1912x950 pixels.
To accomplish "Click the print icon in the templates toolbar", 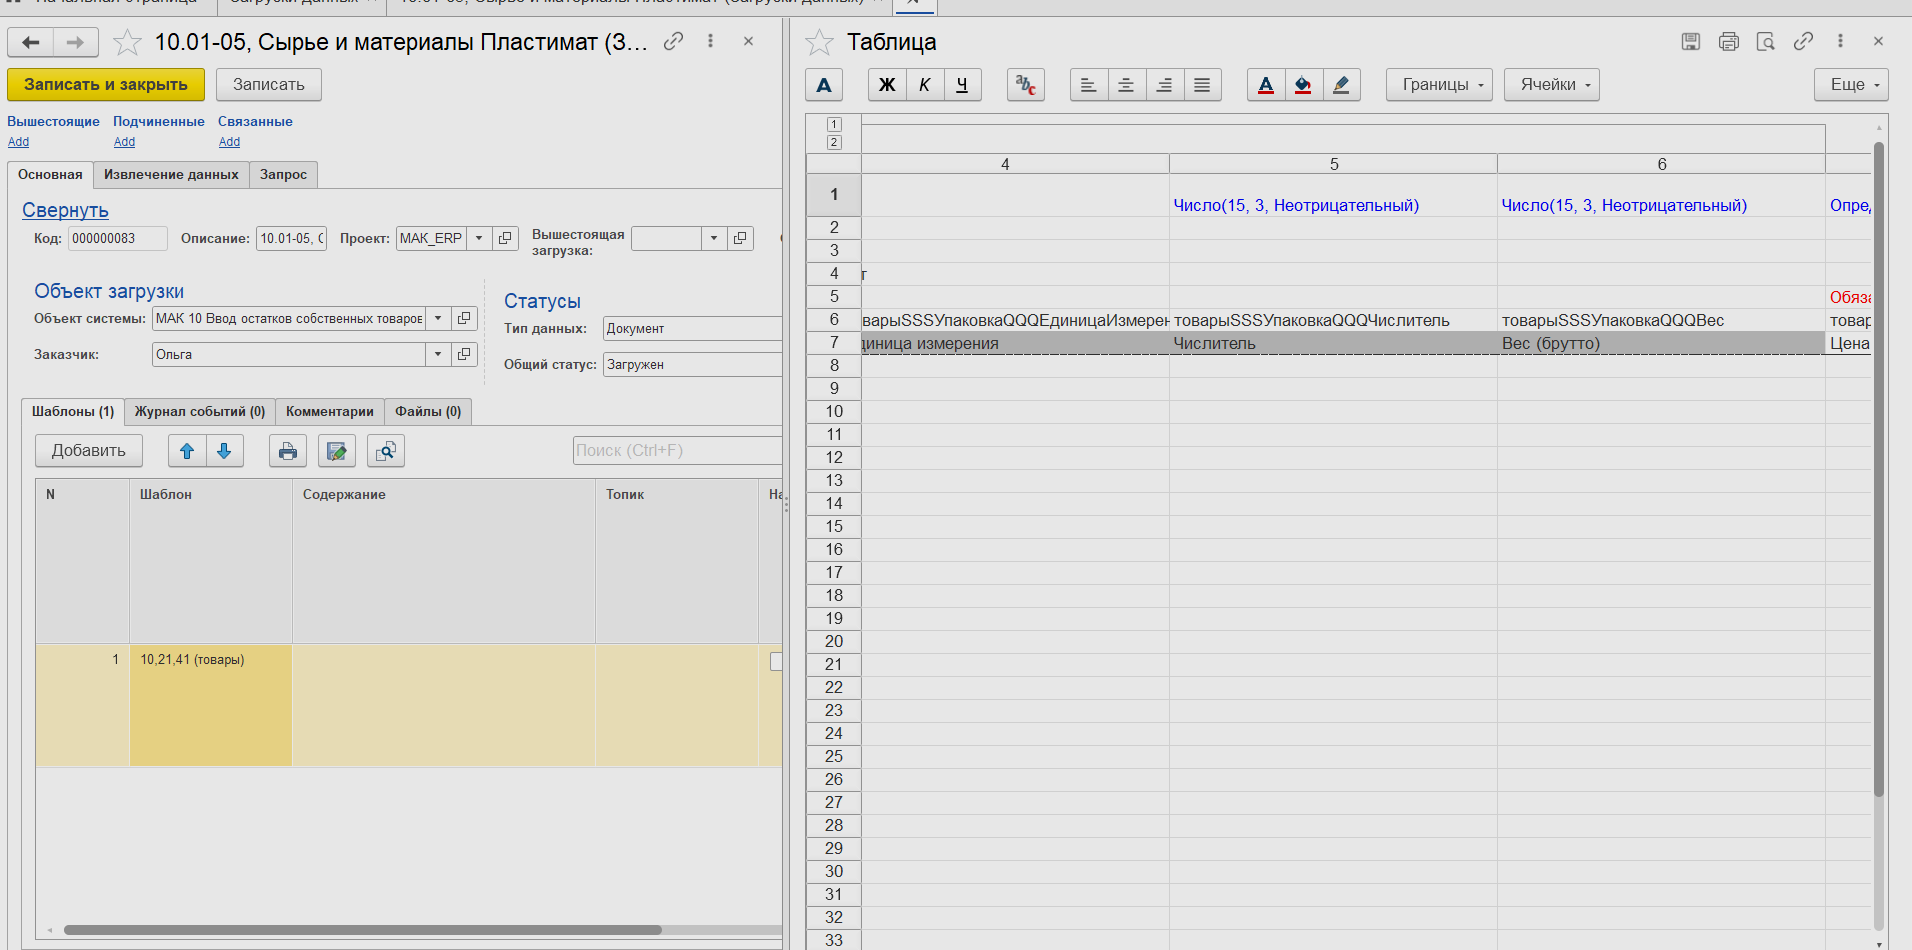I will [287, 451].
